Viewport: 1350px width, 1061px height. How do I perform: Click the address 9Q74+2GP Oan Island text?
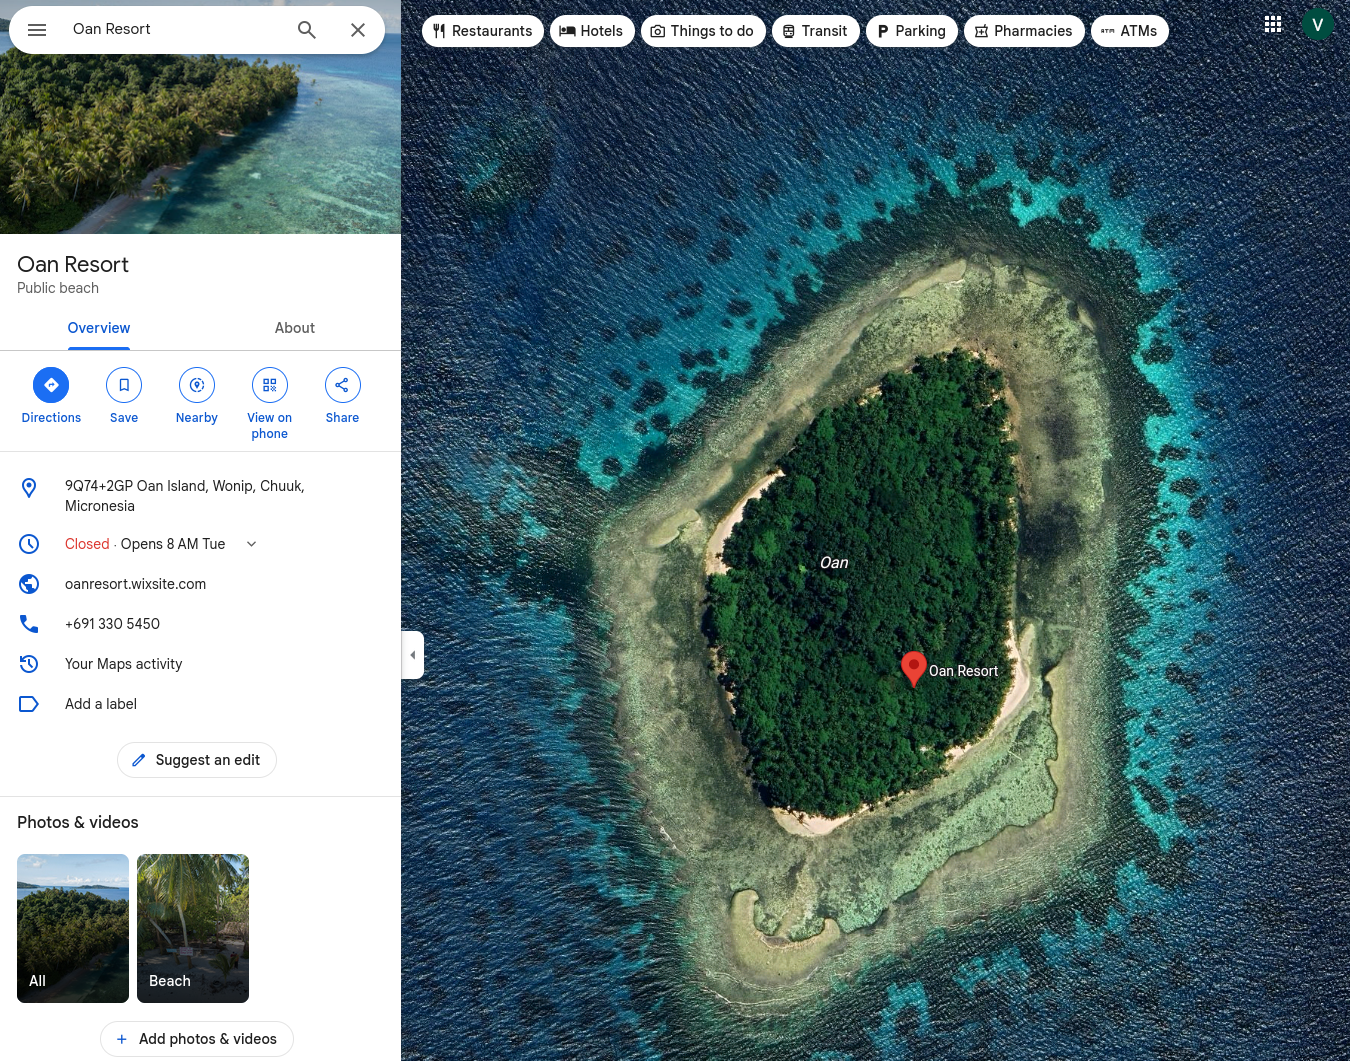185,496
